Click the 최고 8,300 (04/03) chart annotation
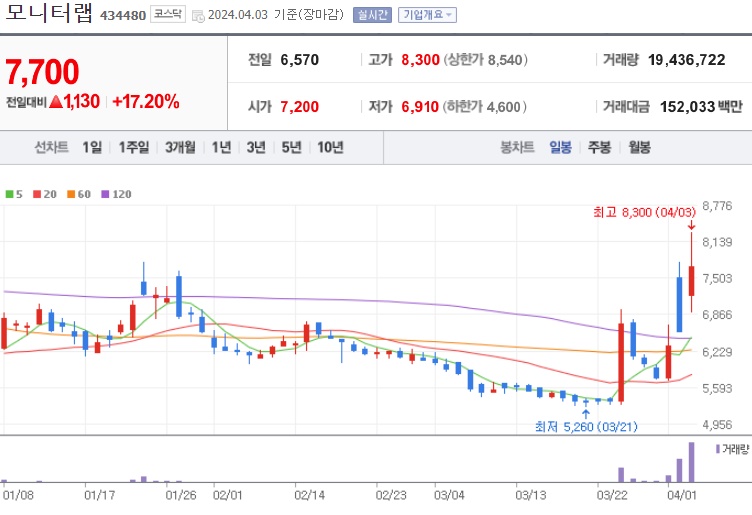752x515 pixels. (x=644, y=212)
